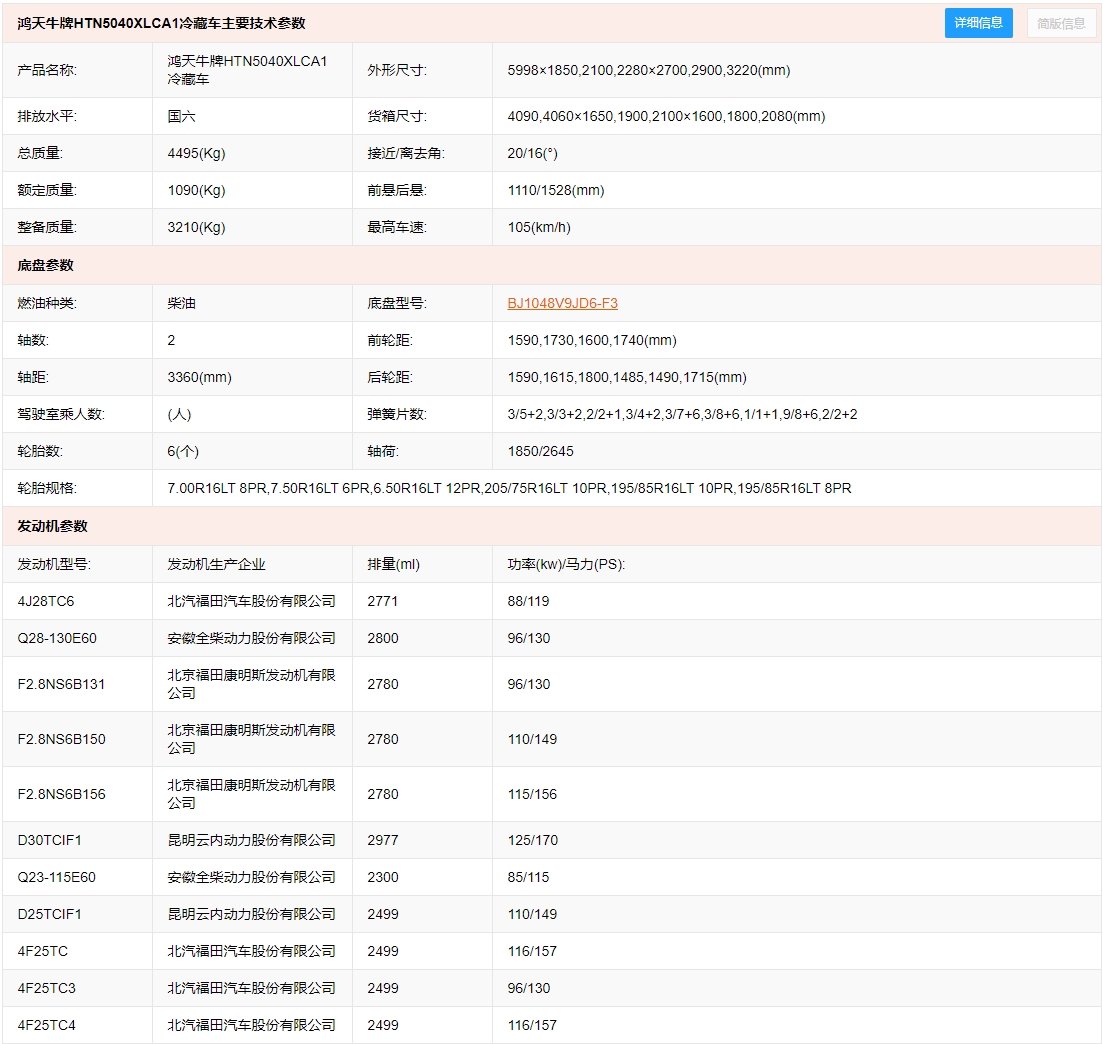This screenshot has width=1103, height=1044.
Task: Click the emission level value 国六
Action: pos(181,116)
